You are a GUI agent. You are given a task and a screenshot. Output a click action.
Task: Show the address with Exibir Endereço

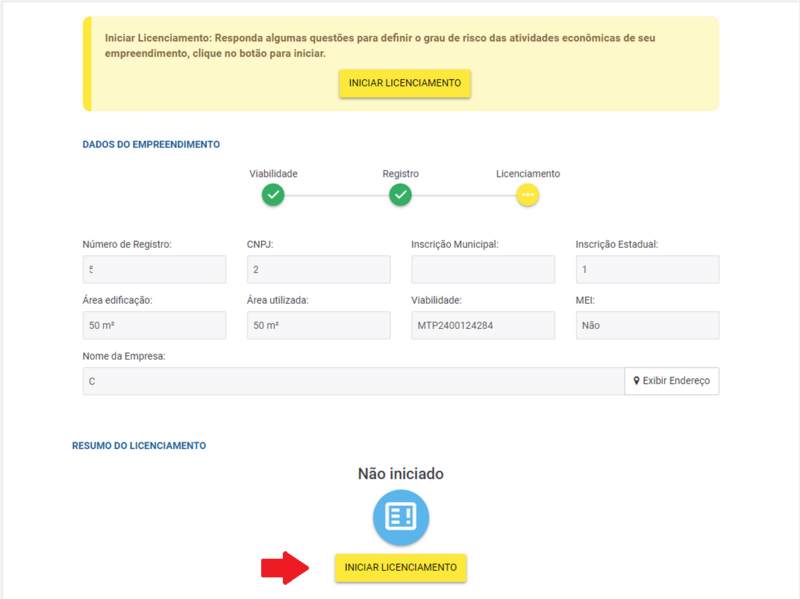pyautogui.click(x=671, y=381)
